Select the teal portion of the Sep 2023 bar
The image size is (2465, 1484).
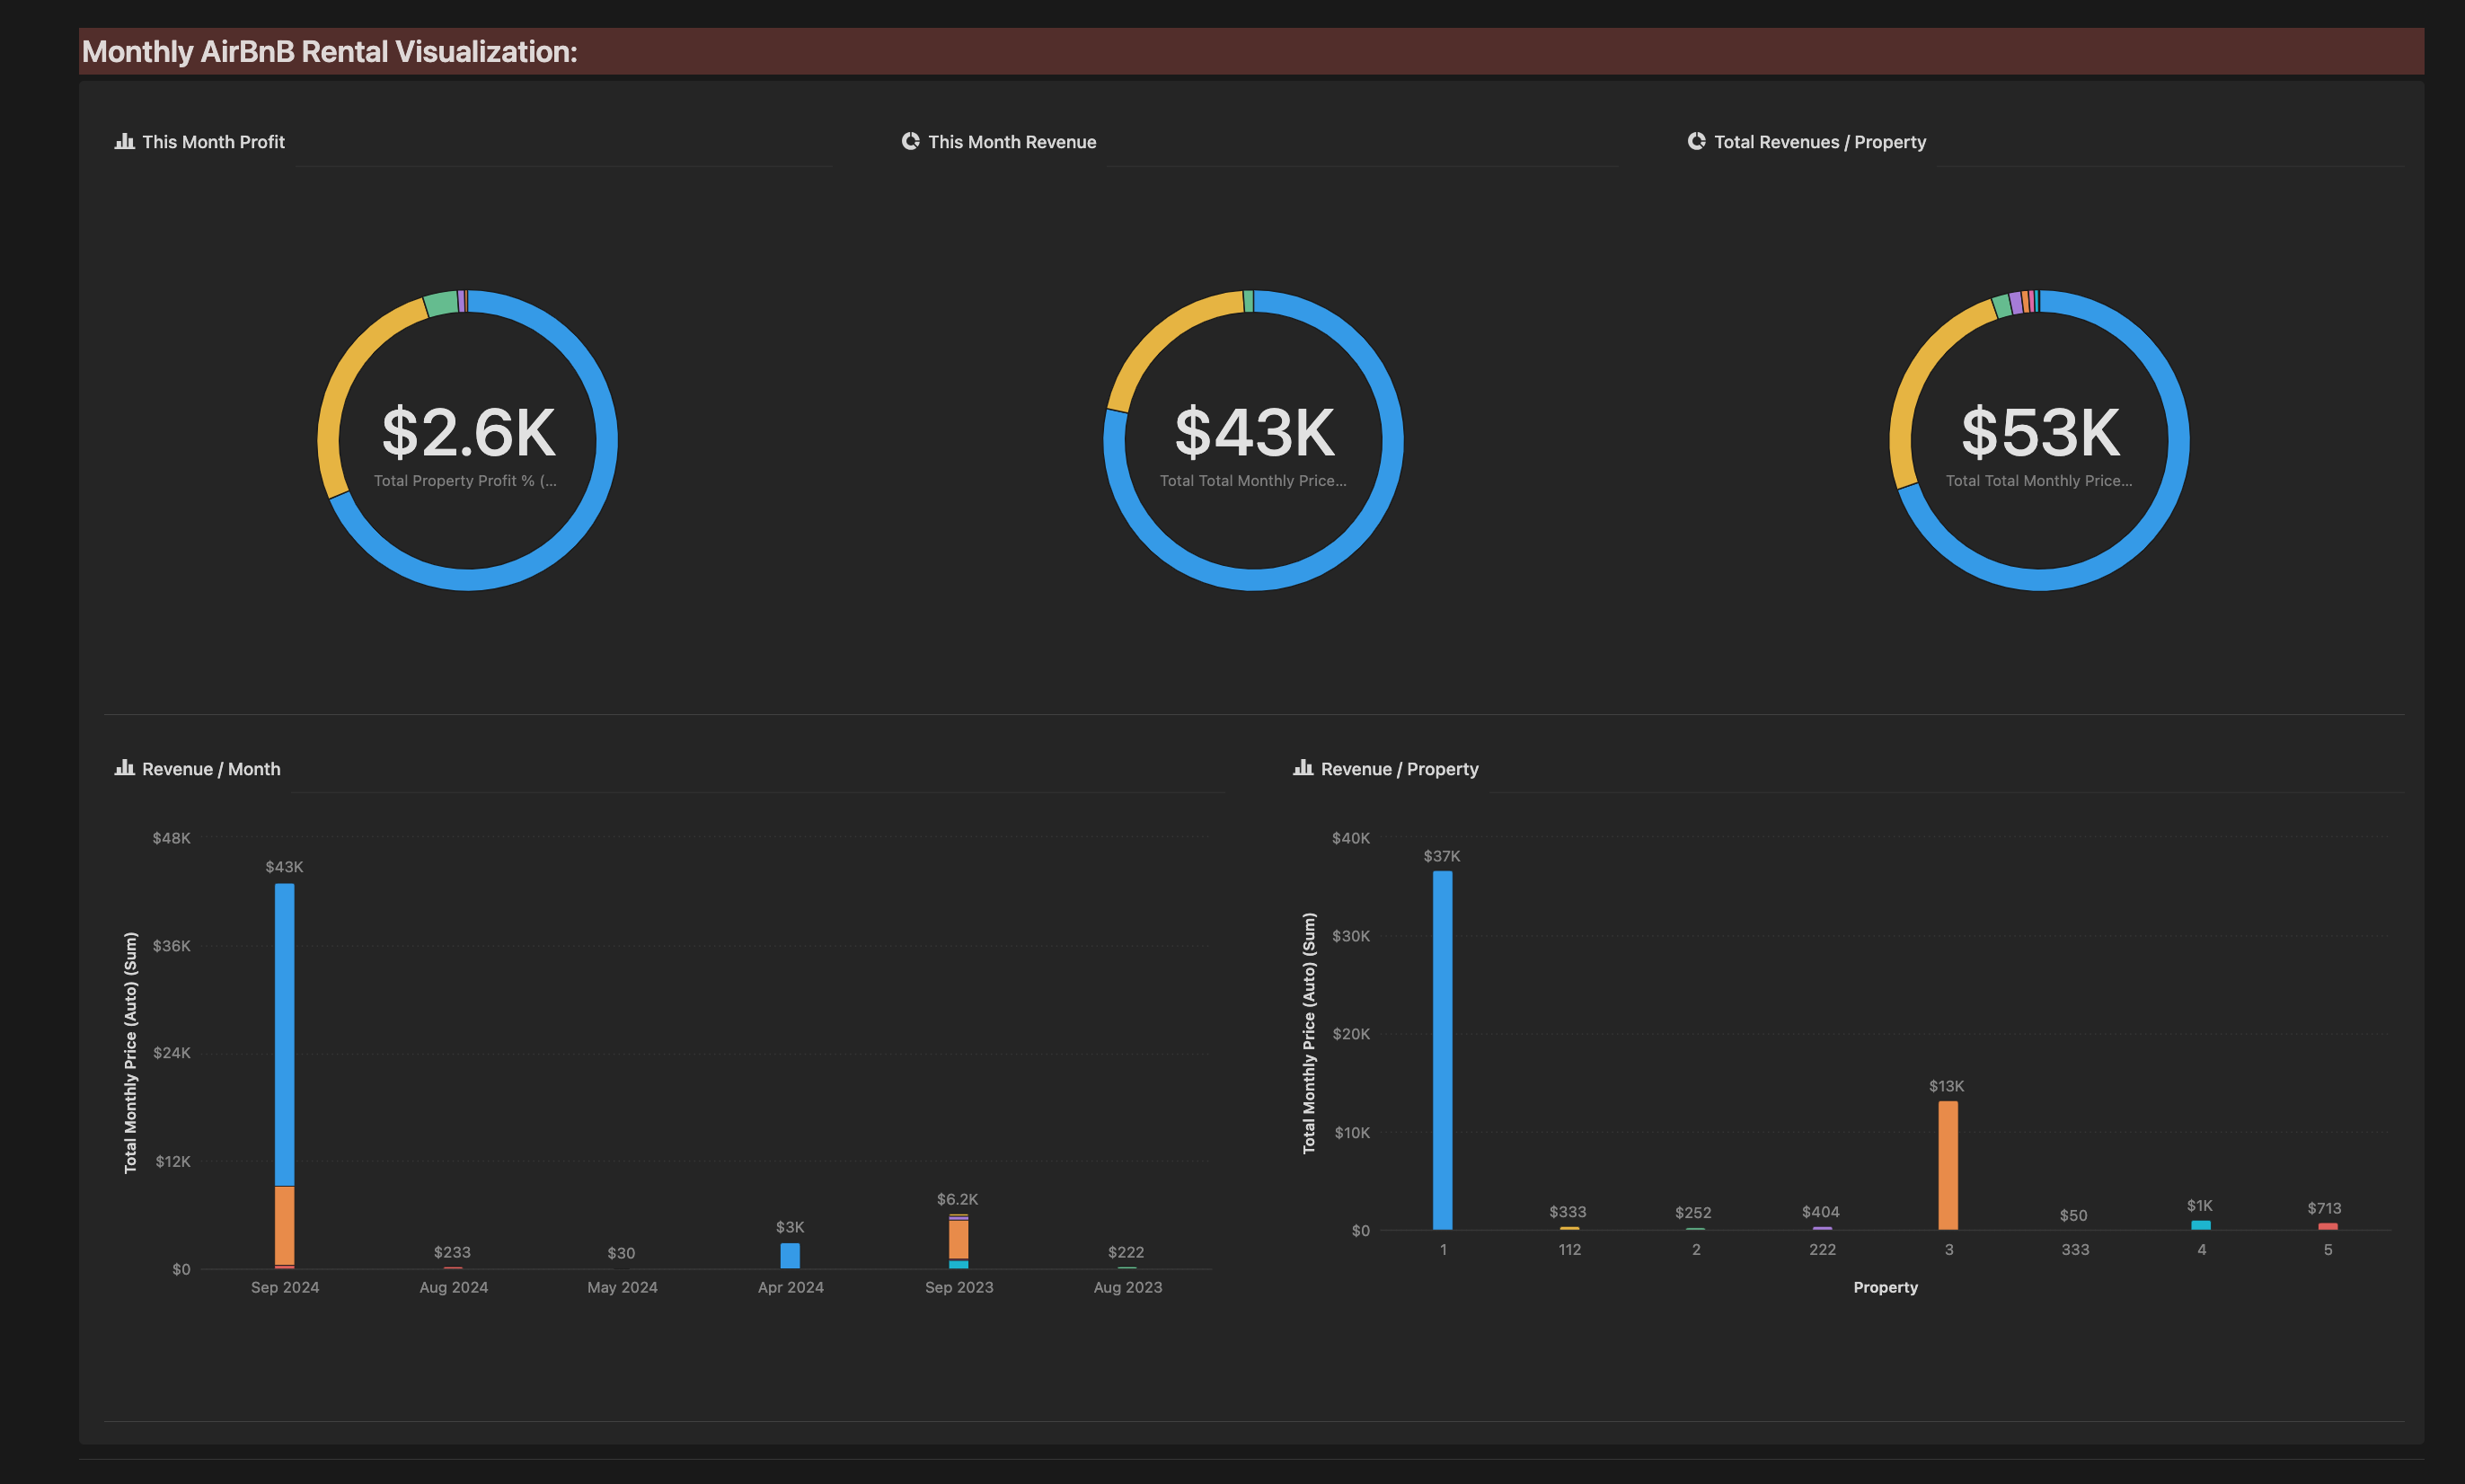click(x=959, y=1264)
